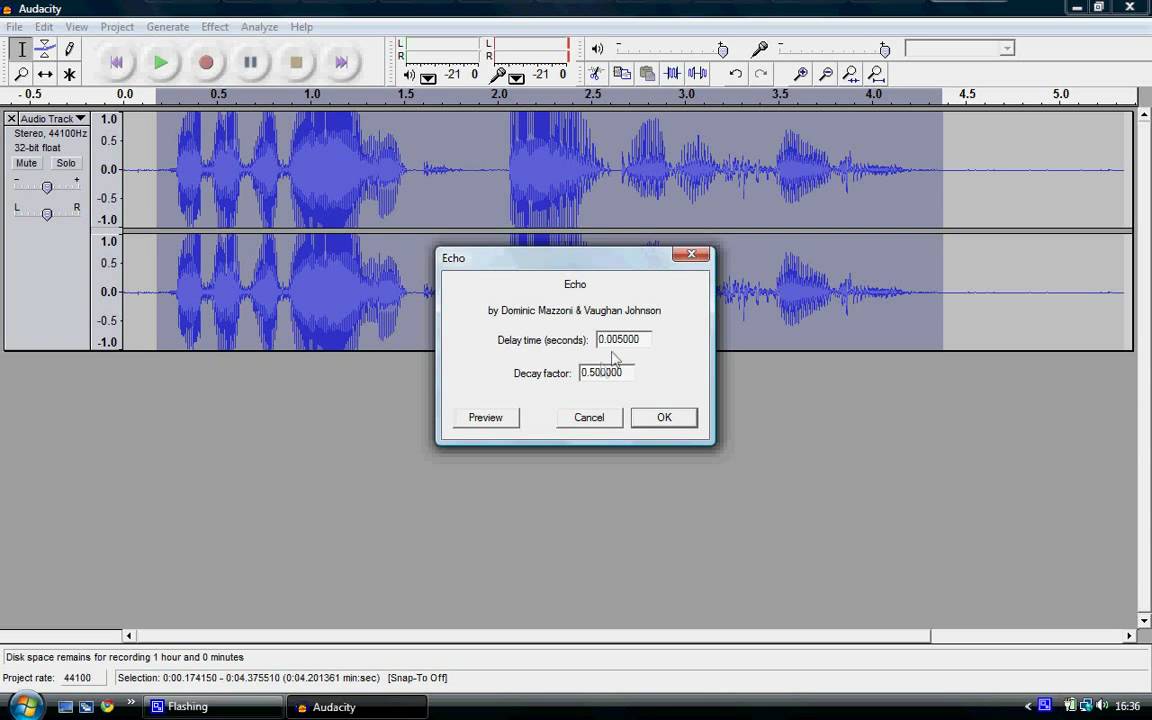This screenshot has width=1152, height=720.
Task: Click the Delay time input field
Action: [x=623, y=339]
